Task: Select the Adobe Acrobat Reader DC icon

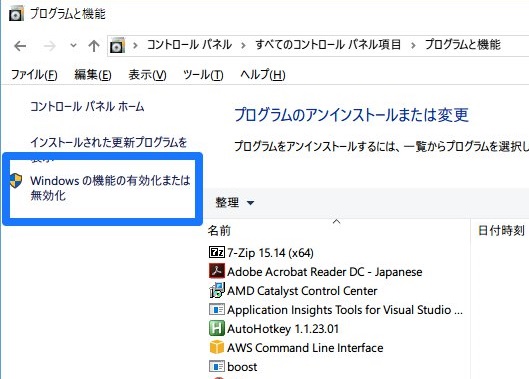Action: tap(217, 271)
